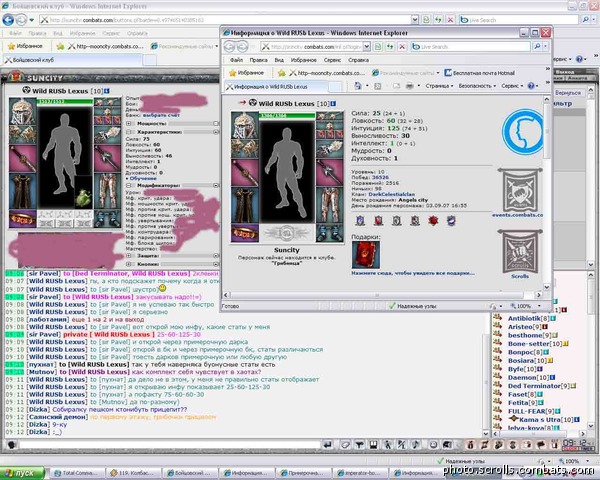The image size is (600, 480).
Task: Click the stop loading X icon in popup
Action: coord(402,47)
